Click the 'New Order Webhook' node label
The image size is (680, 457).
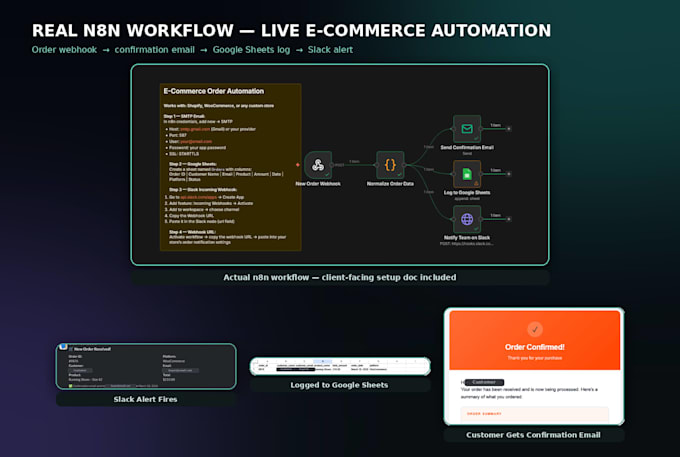[x=318, y=184]
